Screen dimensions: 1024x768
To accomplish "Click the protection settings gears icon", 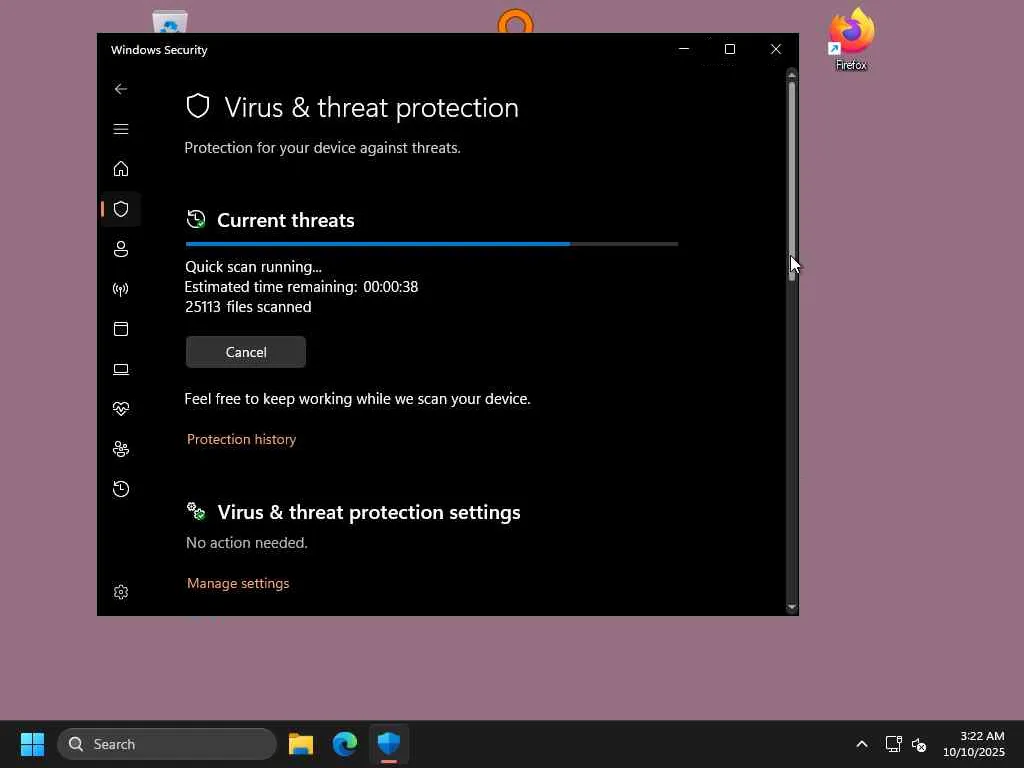I will [196, 511].
